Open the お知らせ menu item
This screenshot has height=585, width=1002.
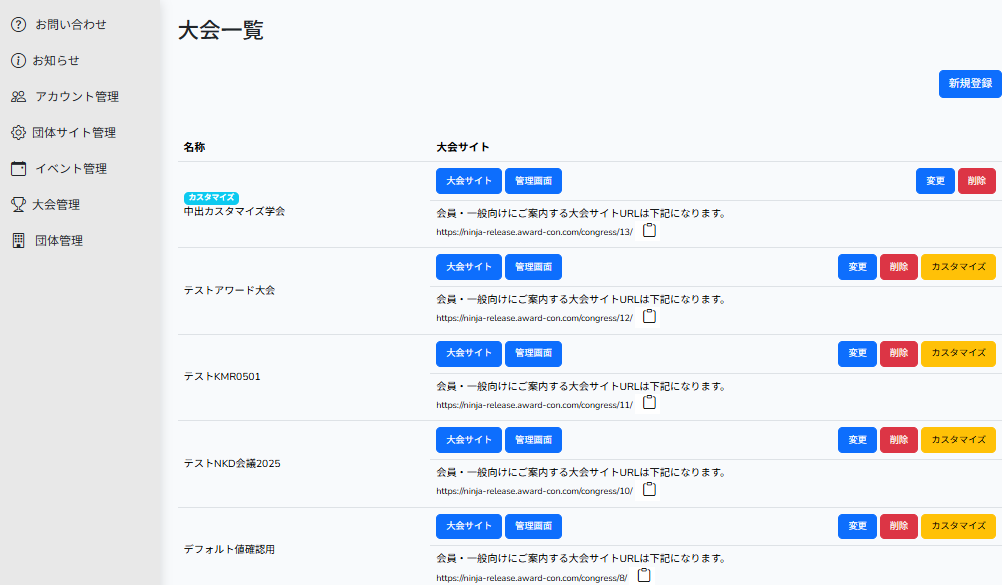(x=56, y=60)
